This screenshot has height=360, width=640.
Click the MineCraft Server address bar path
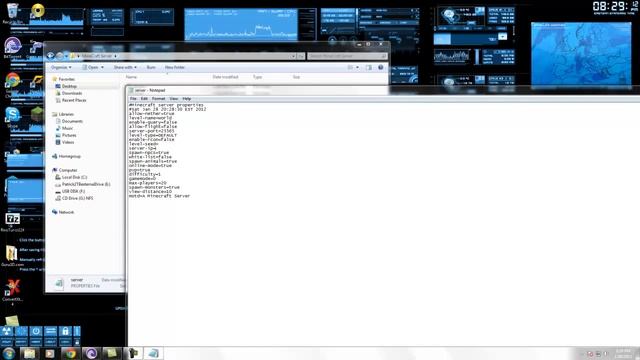point(97,56)
